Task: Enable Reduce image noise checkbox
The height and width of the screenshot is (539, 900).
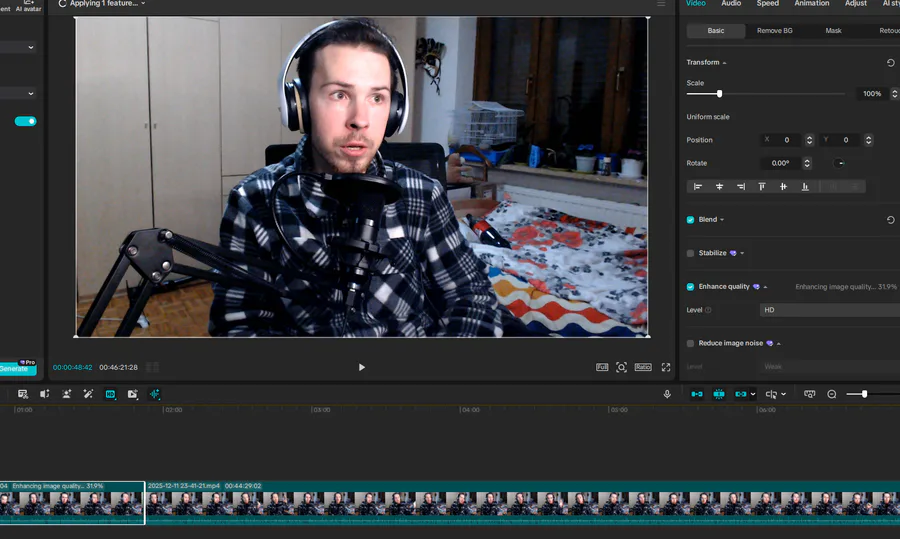Action: 690,343
